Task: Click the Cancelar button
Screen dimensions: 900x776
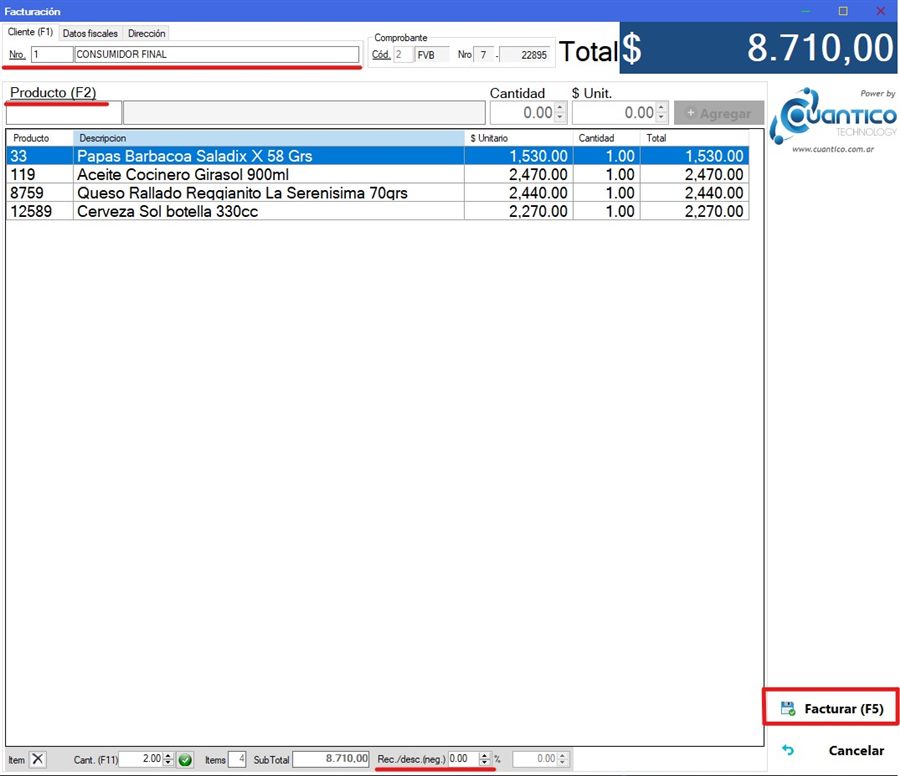Action: (832, 750)
